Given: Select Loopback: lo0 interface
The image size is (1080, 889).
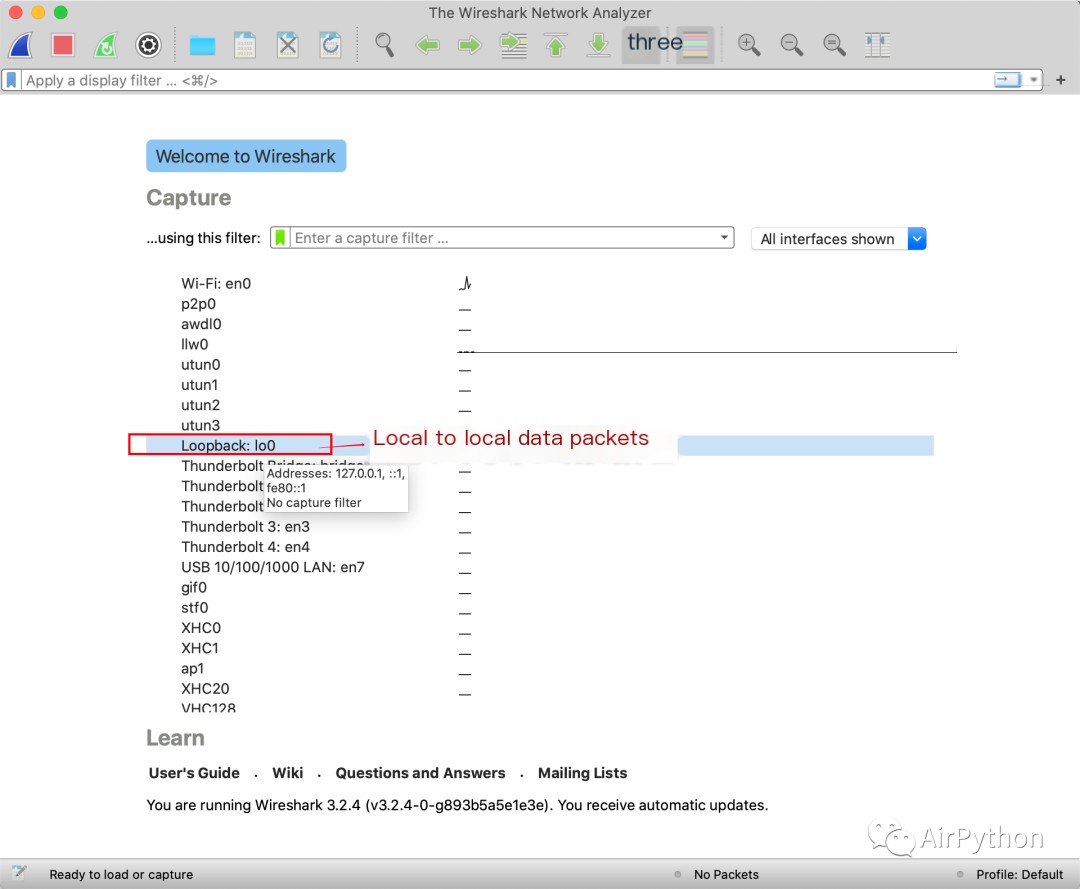Looking at the screenshot, I should click(x=228, y=446).
